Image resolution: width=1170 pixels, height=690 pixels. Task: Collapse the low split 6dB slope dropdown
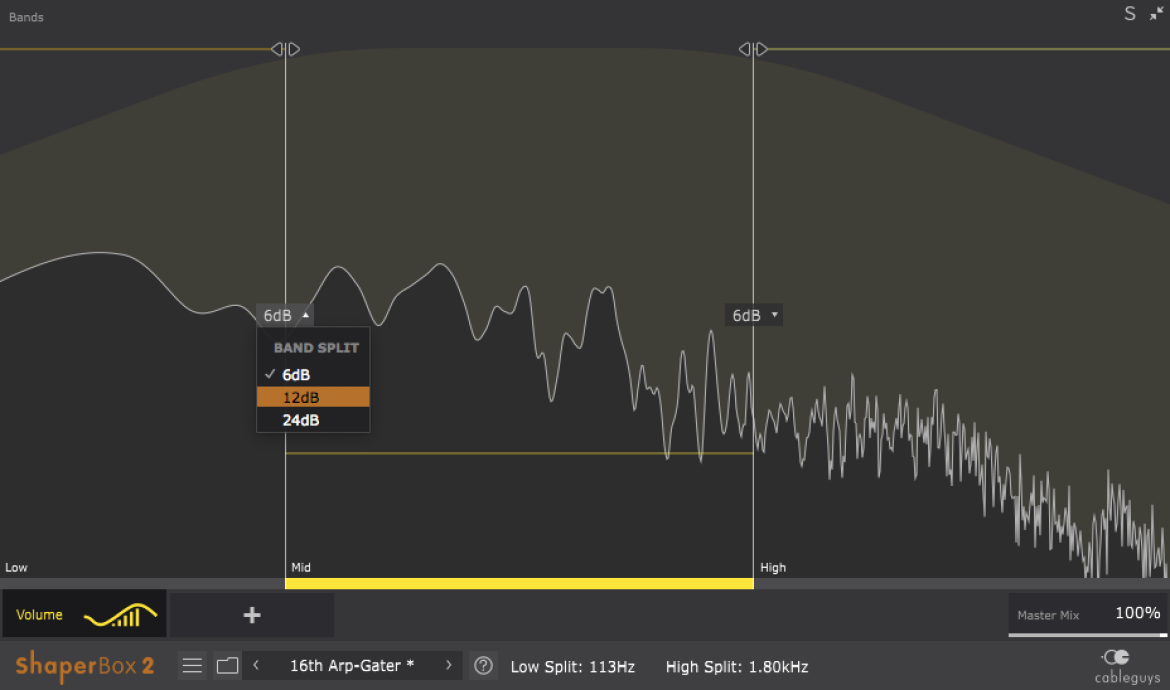coord(285,316)
